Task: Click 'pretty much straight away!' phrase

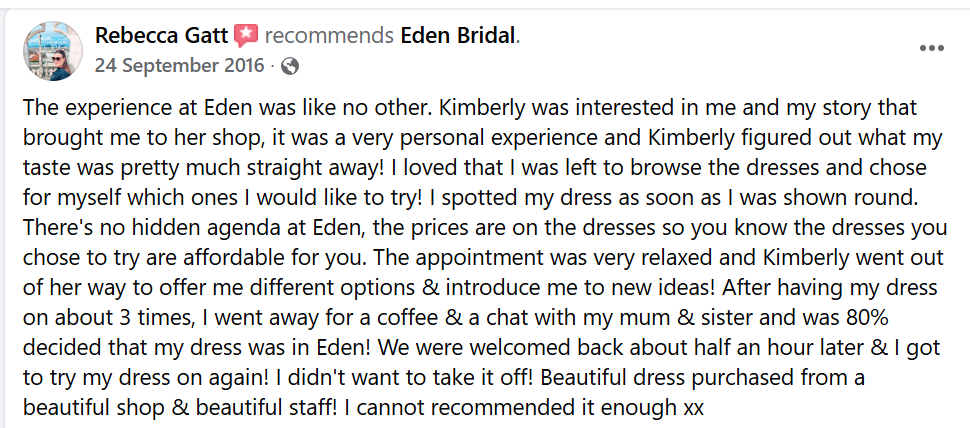Action: [226, 168]
